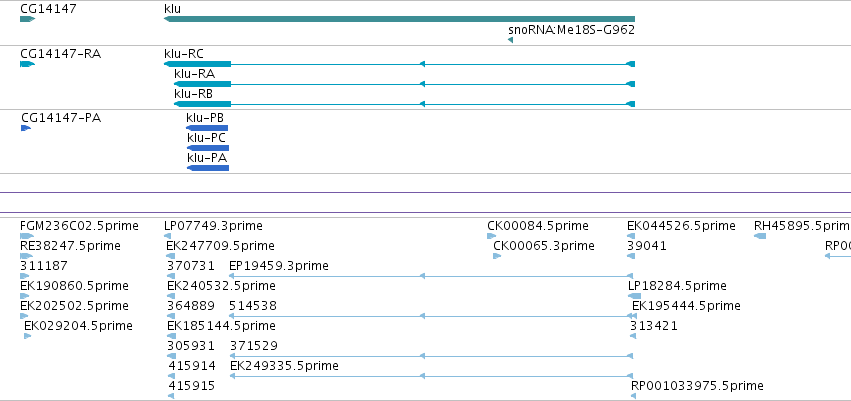Click the FGM236C02.5prime EST arrow
This screenshot has width=851, height=401.
pos(27,236)
